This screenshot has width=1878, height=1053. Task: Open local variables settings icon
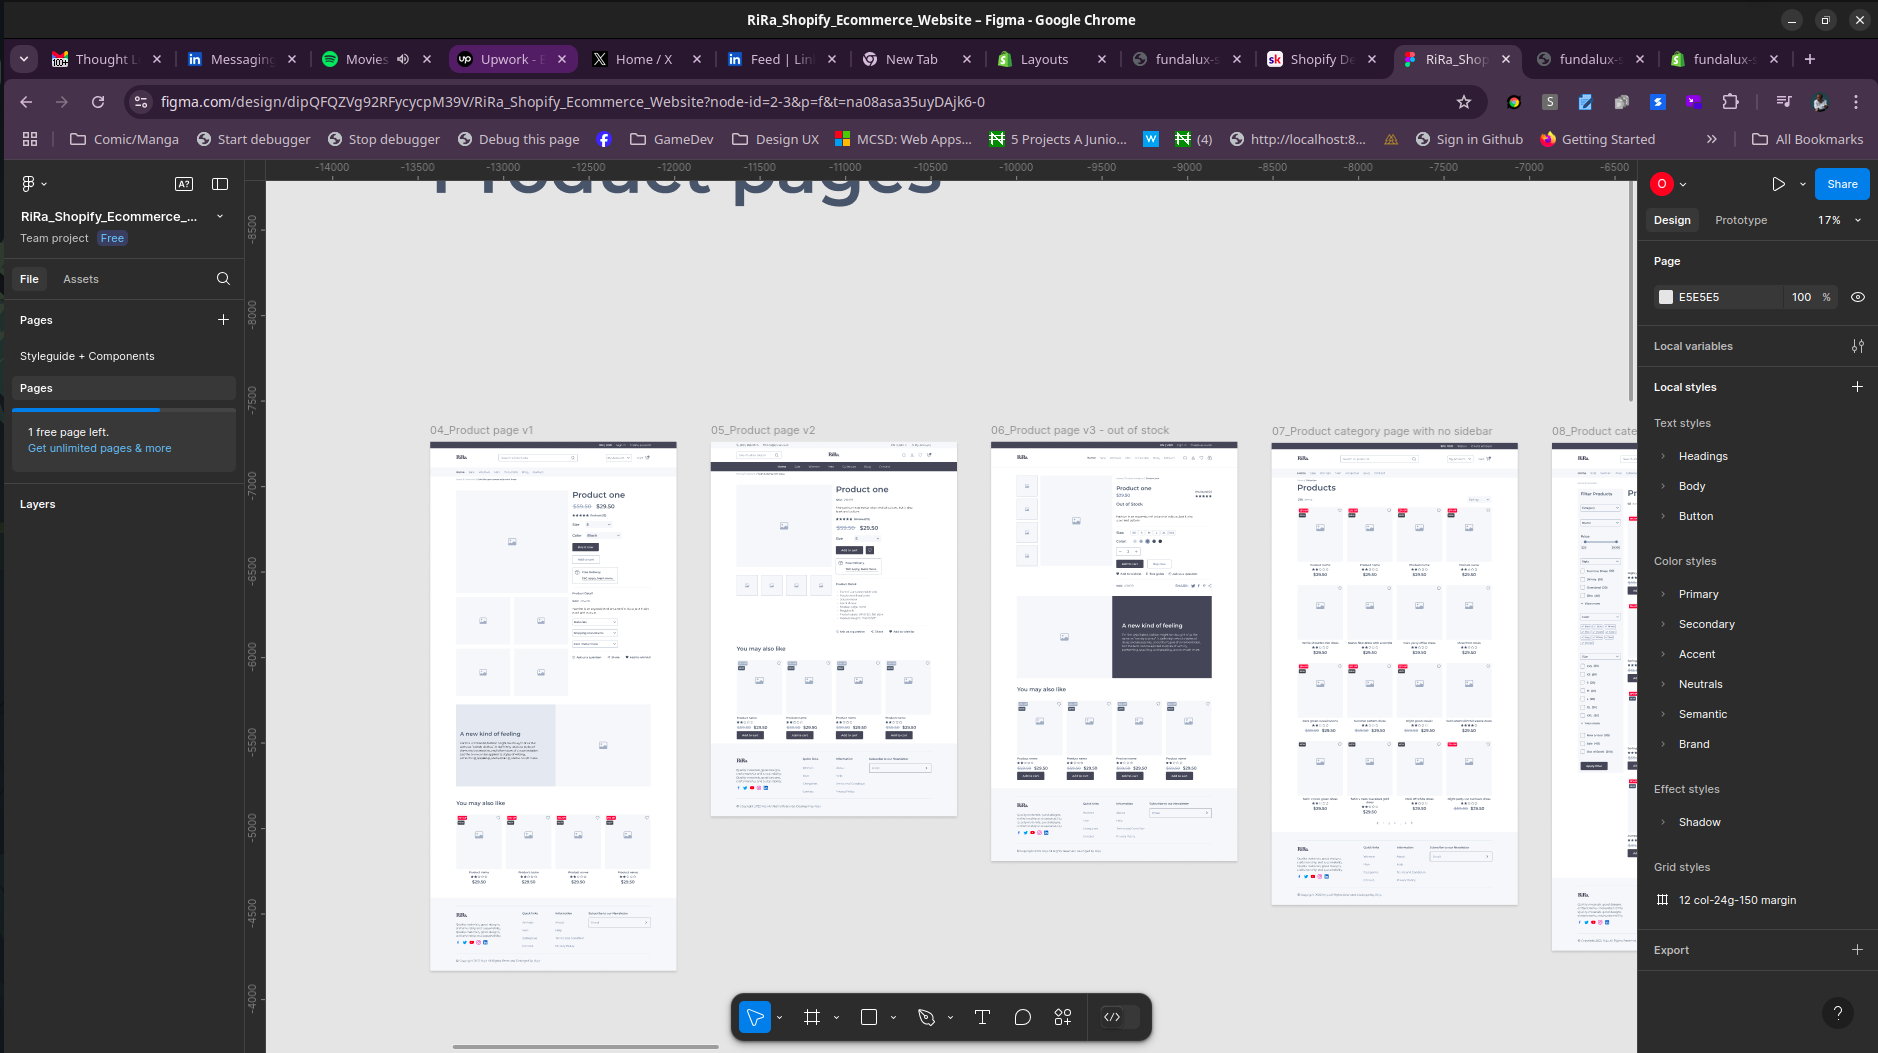[1857, 346]
